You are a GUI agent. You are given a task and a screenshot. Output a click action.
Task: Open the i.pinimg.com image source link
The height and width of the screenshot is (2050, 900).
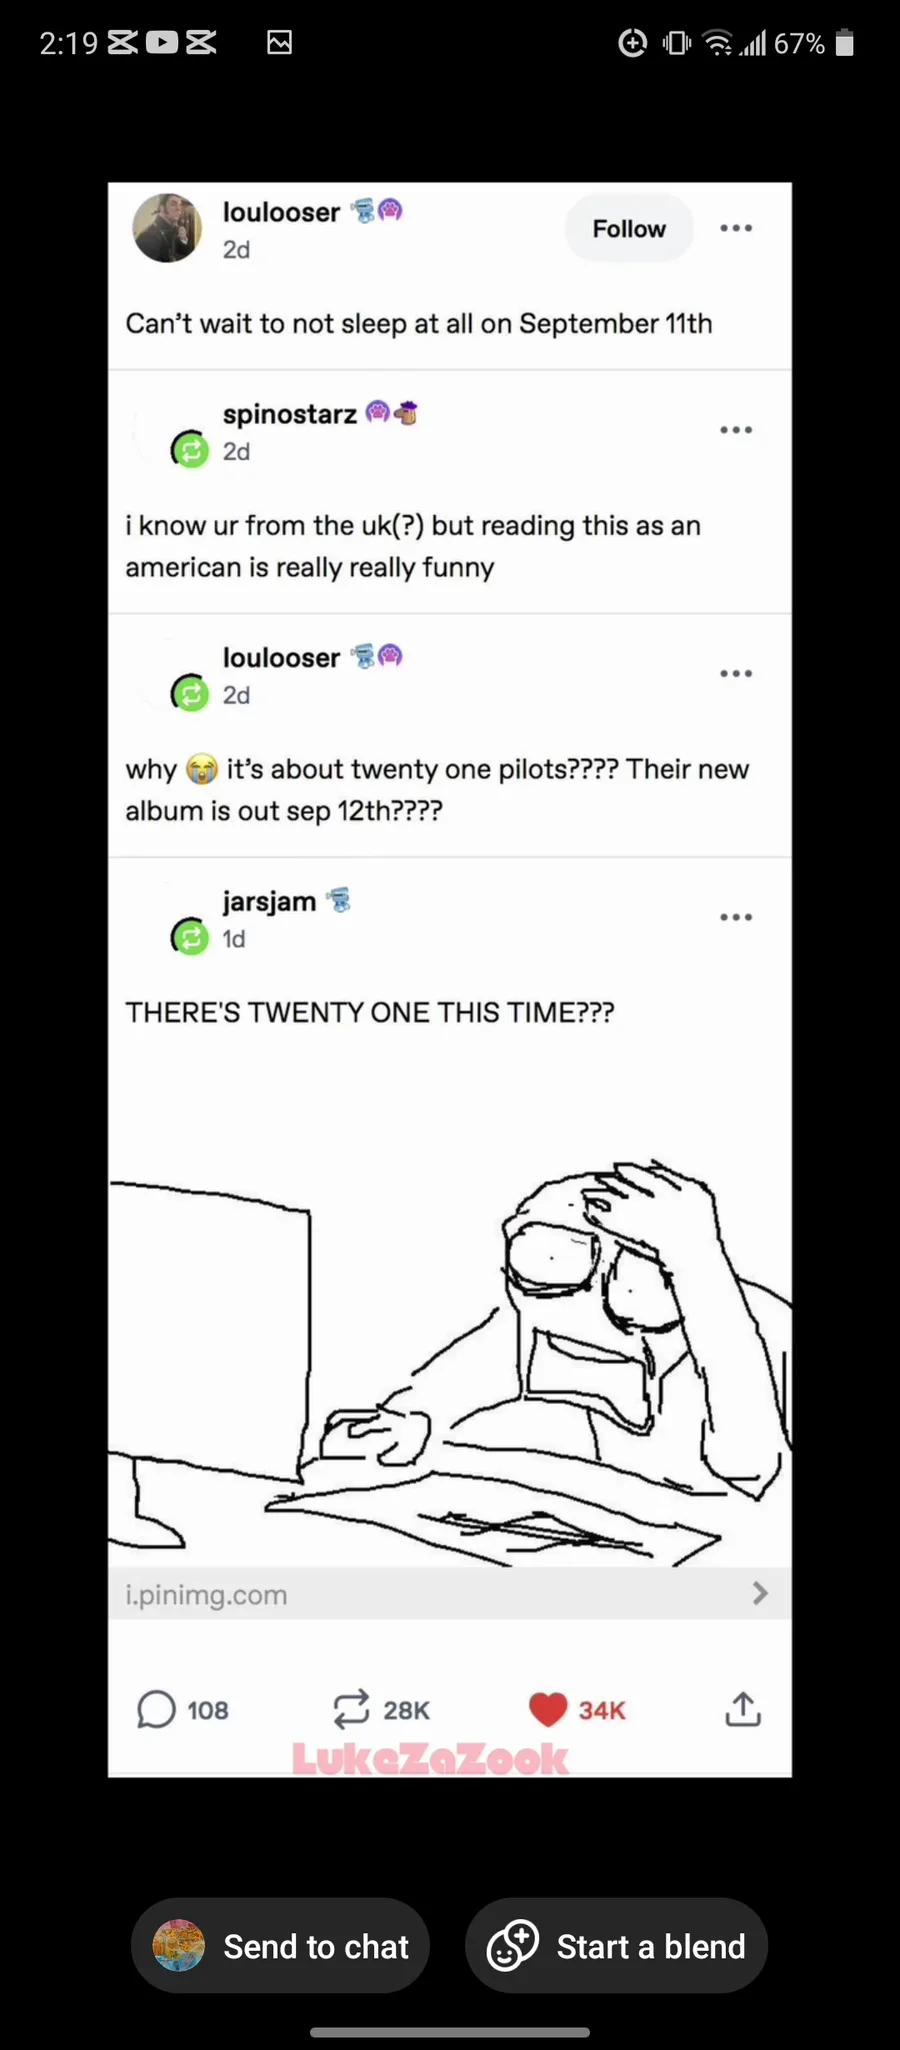[x=206, y=1595]
